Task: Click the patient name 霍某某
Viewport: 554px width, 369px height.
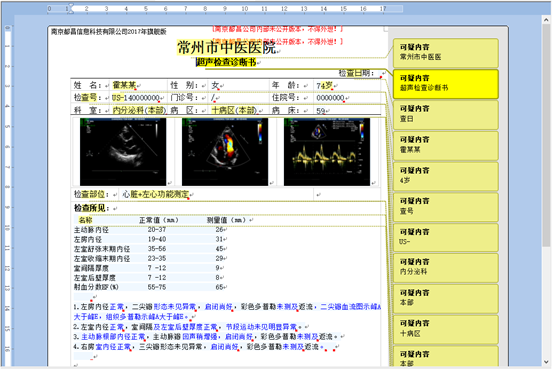Action: [124, 85]
